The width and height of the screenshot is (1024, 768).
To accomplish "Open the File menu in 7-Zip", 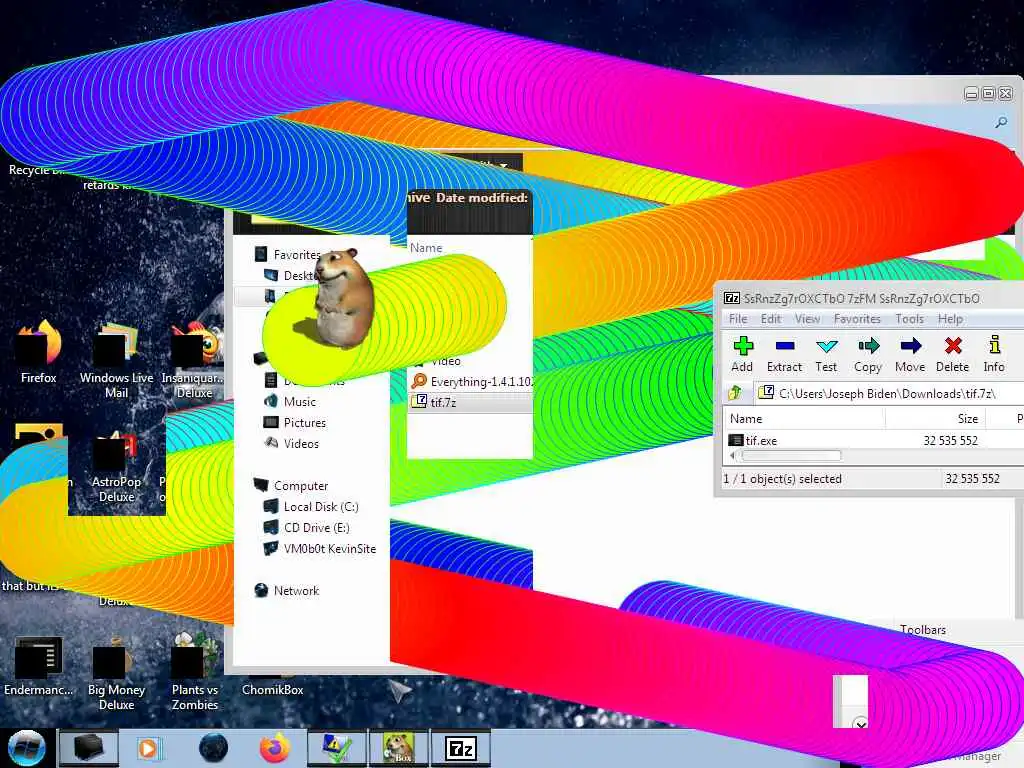I will pos(738,319).
